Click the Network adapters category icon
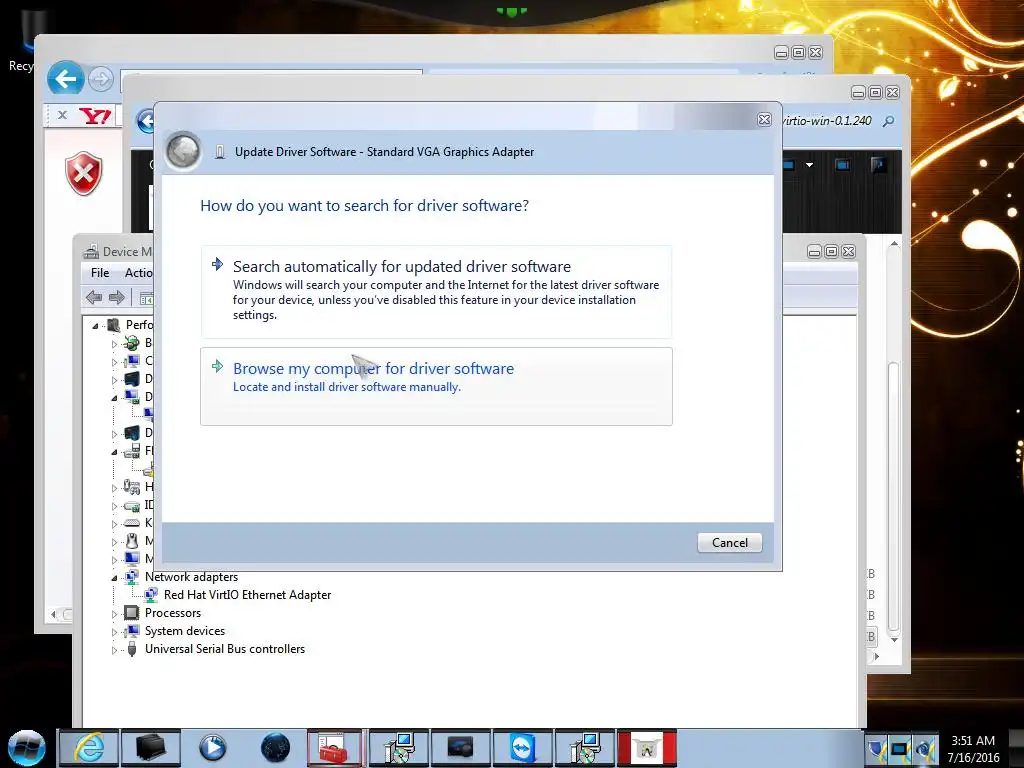Screen dimensions: 1024x768 click(x=132, y=577)
